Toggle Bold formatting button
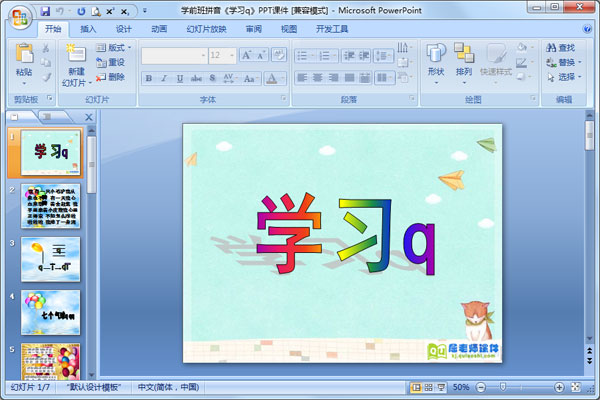The image size is (600, 400). [148, 78]
